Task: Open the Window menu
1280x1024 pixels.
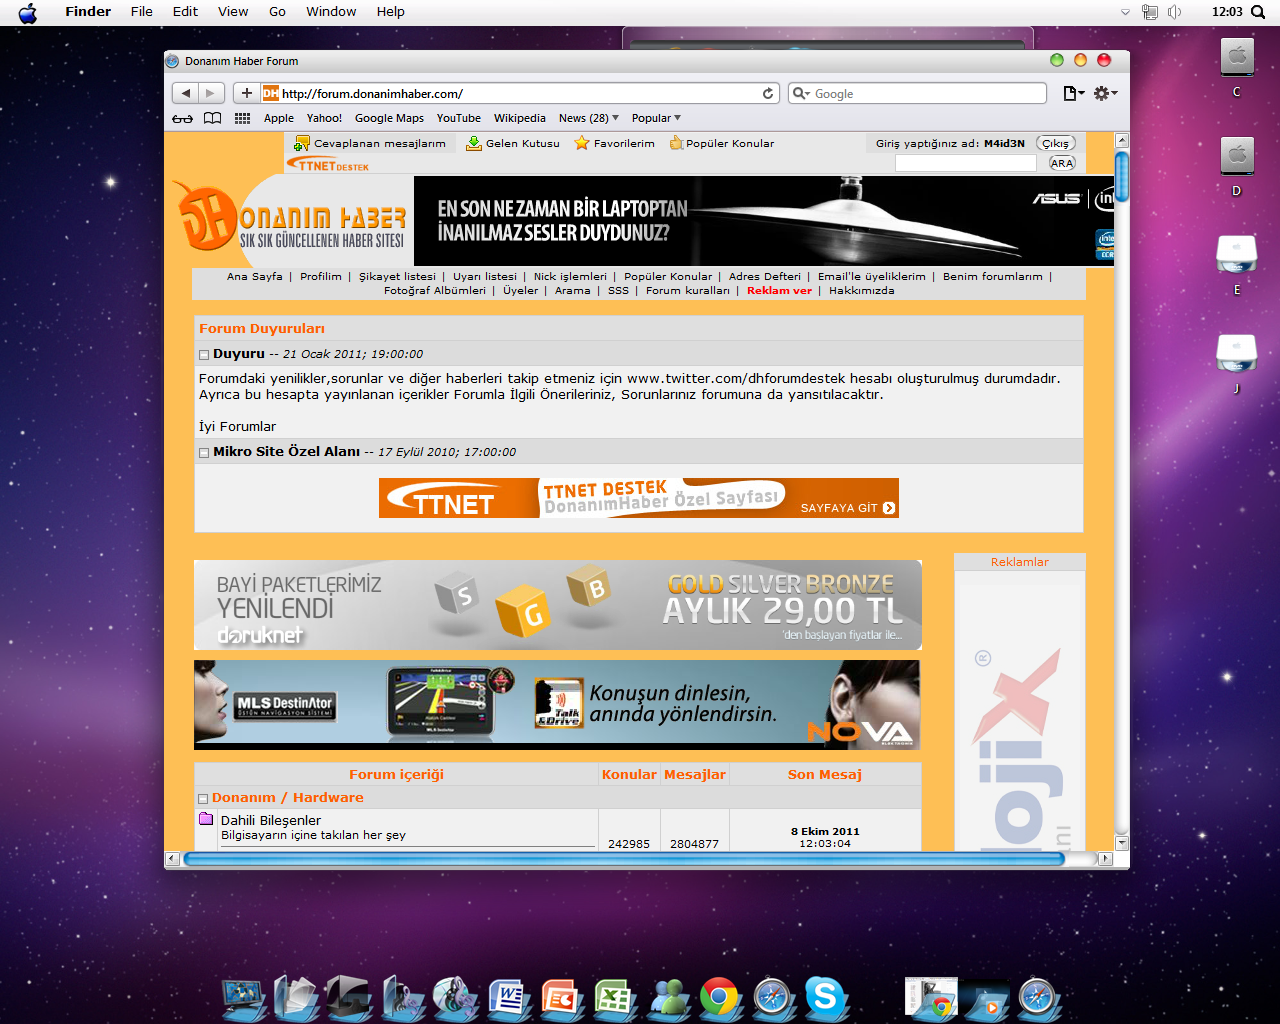Action: 331,12
